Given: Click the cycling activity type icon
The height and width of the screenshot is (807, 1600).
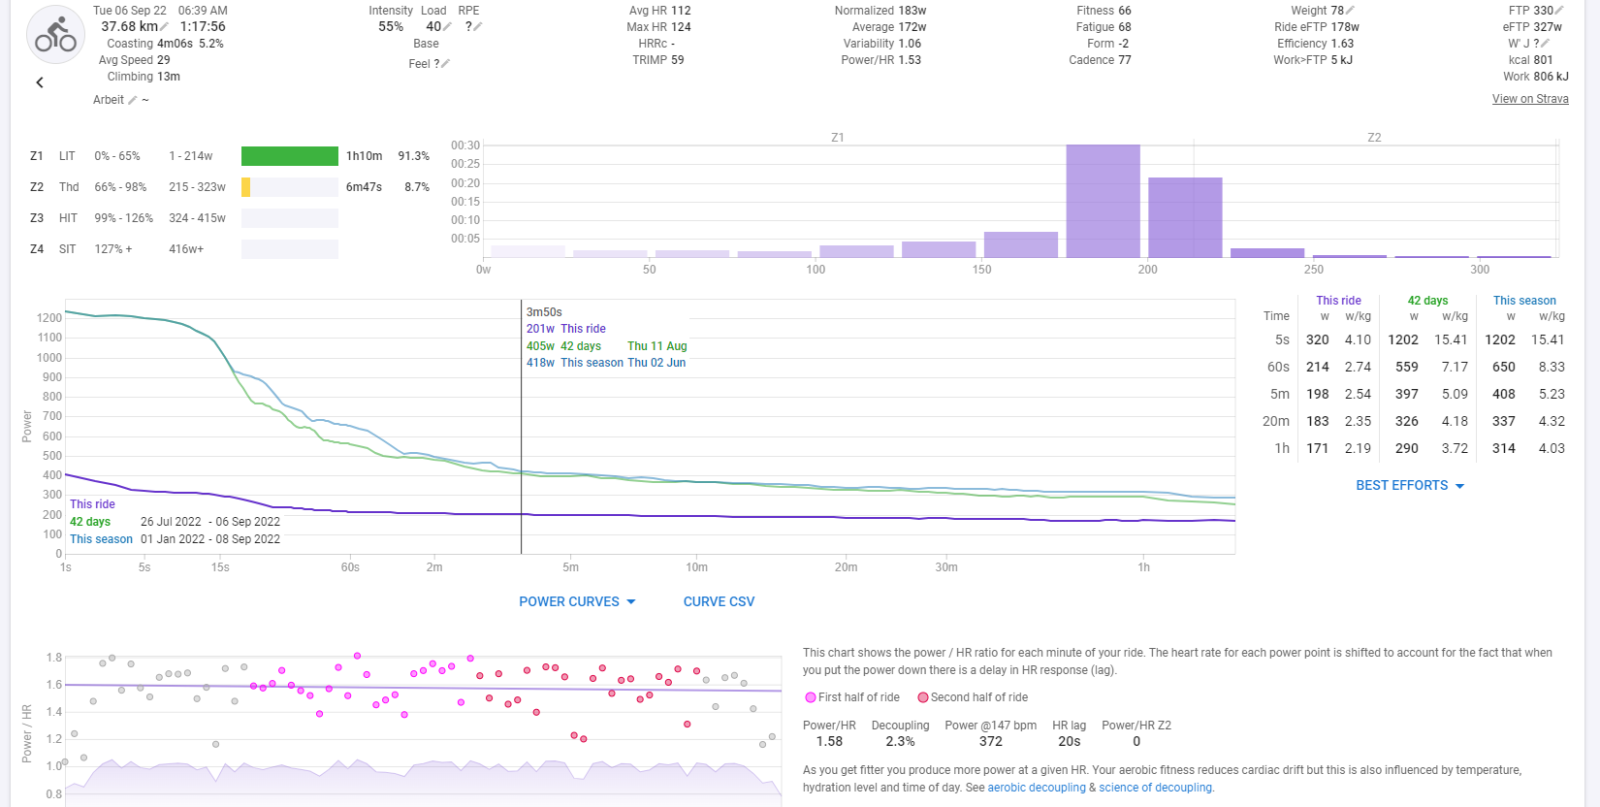Looking at the screenshot, I should (55, 35).
